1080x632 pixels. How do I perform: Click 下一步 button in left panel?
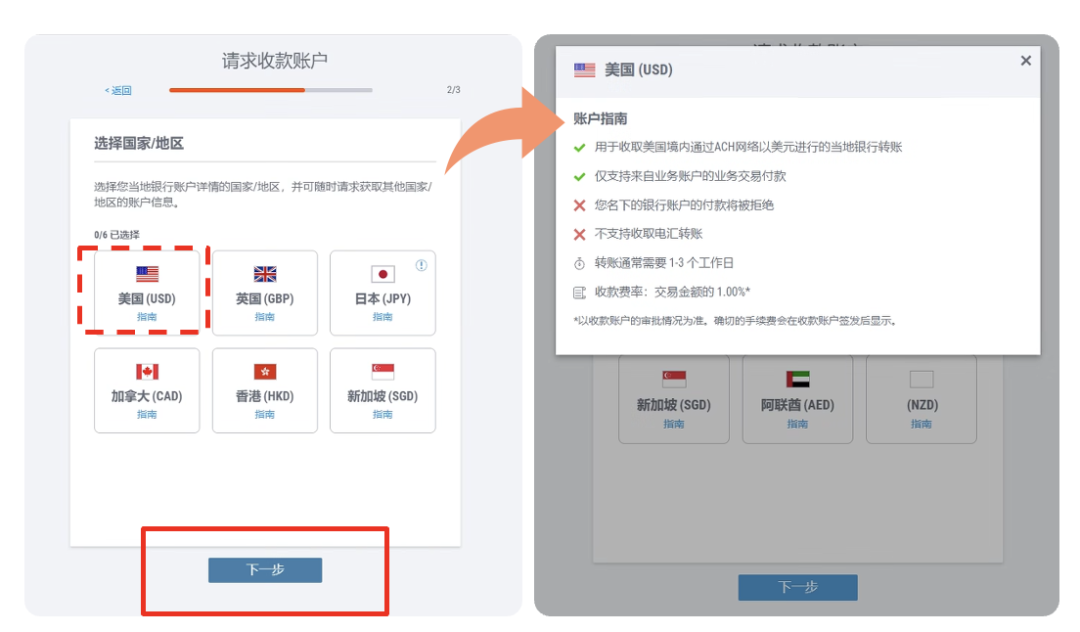265,570
